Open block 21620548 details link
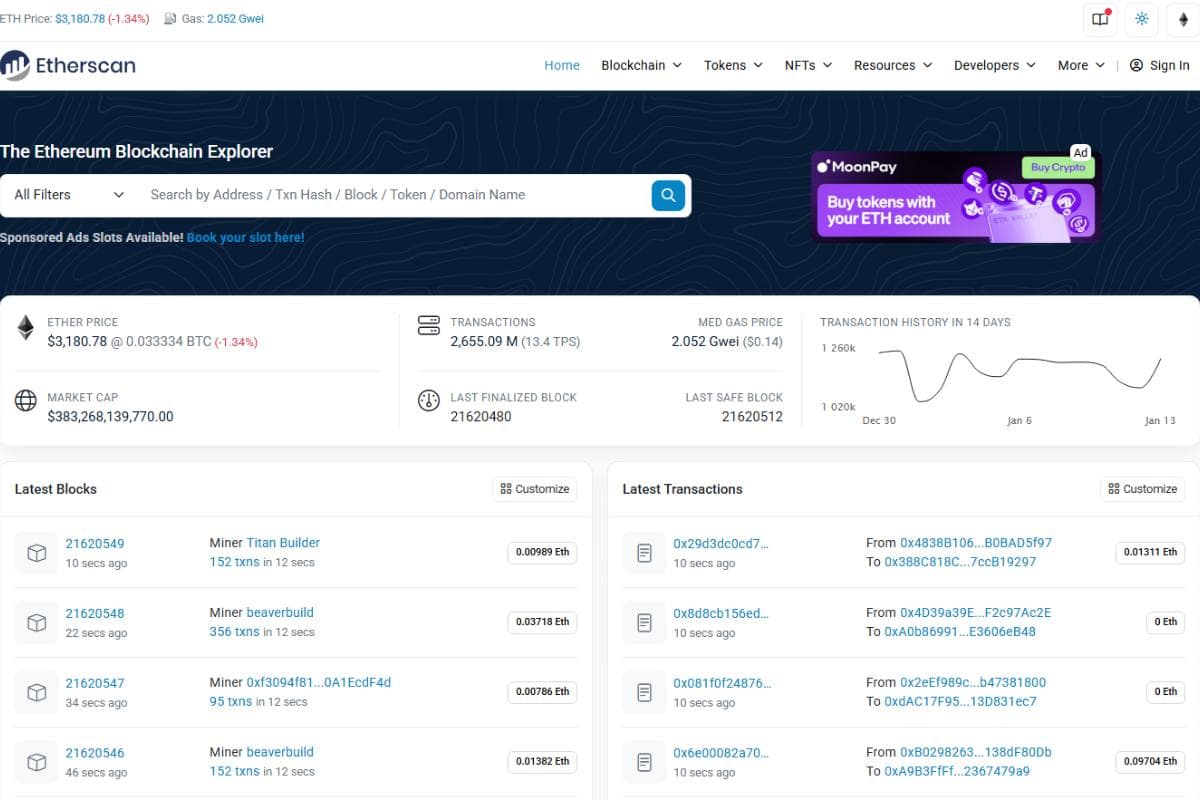The width and height of the screenshot is (1200, 800). (x=95, y=613)
